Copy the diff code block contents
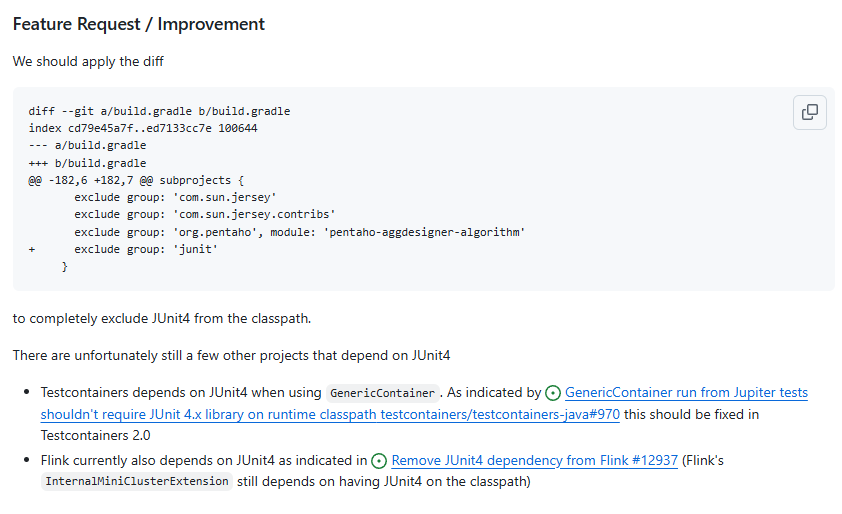Viewport: 842px width, 514px height. click(810, 112)
